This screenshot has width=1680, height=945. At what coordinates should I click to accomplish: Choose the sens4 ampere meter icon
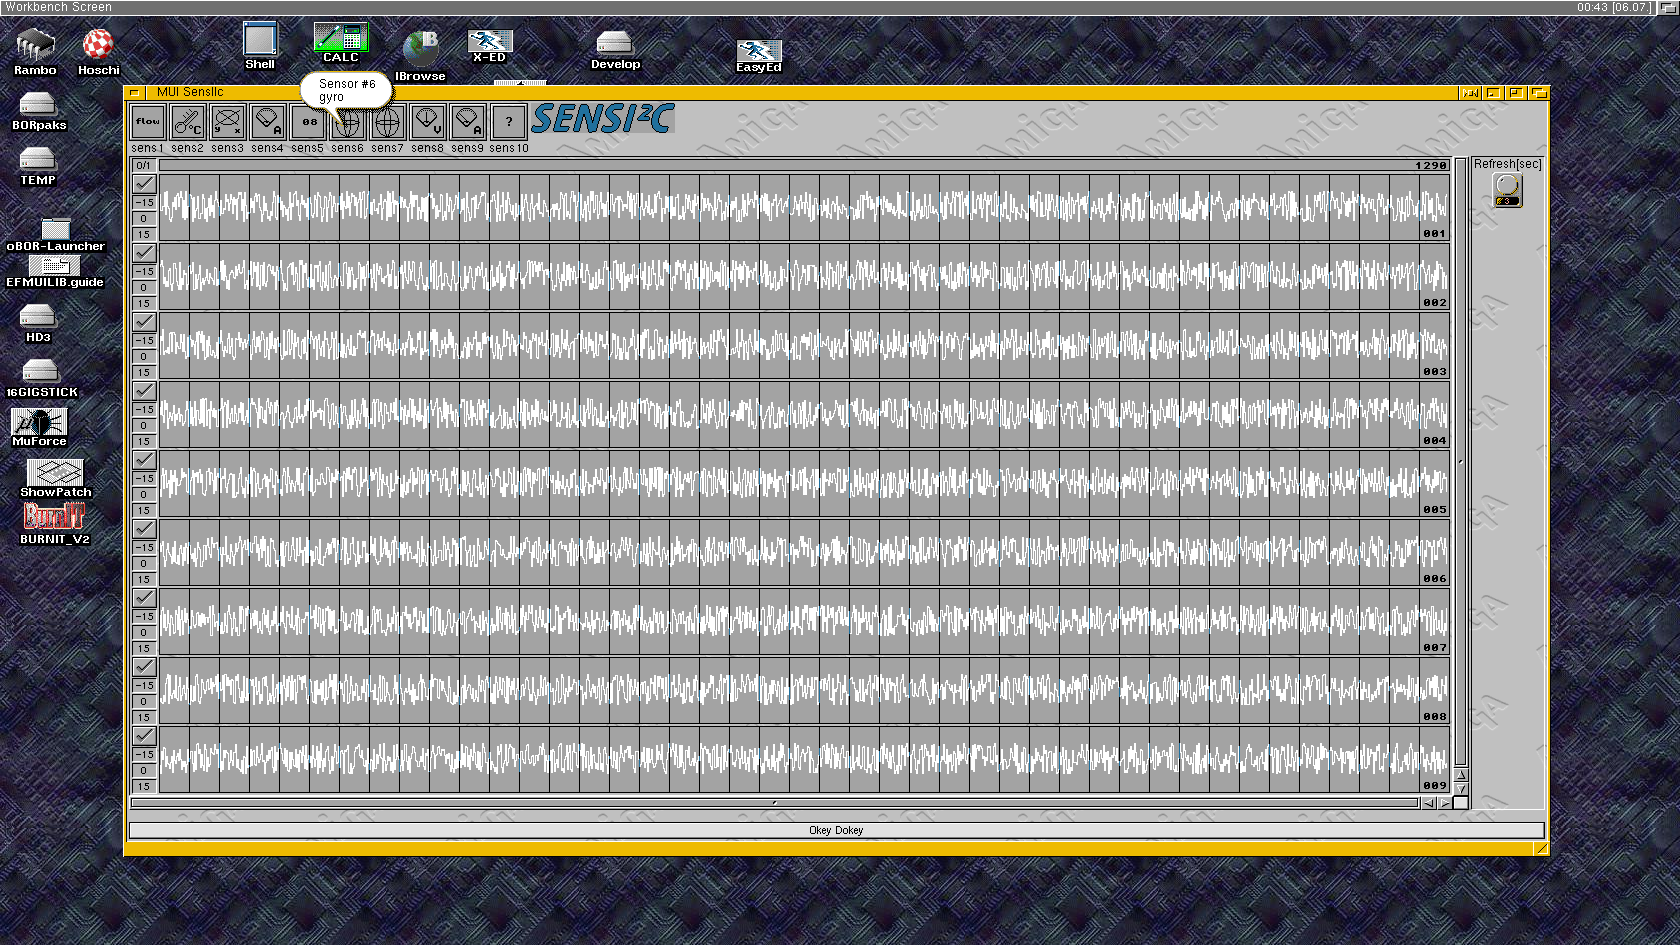pos(268,122)
